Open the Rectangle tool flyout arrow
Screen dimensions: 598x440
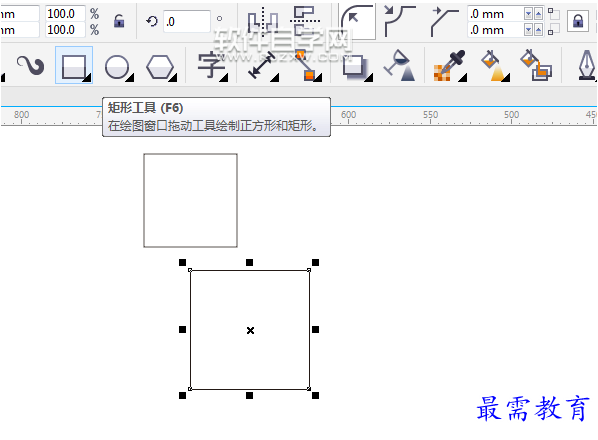tap(87, 78)
